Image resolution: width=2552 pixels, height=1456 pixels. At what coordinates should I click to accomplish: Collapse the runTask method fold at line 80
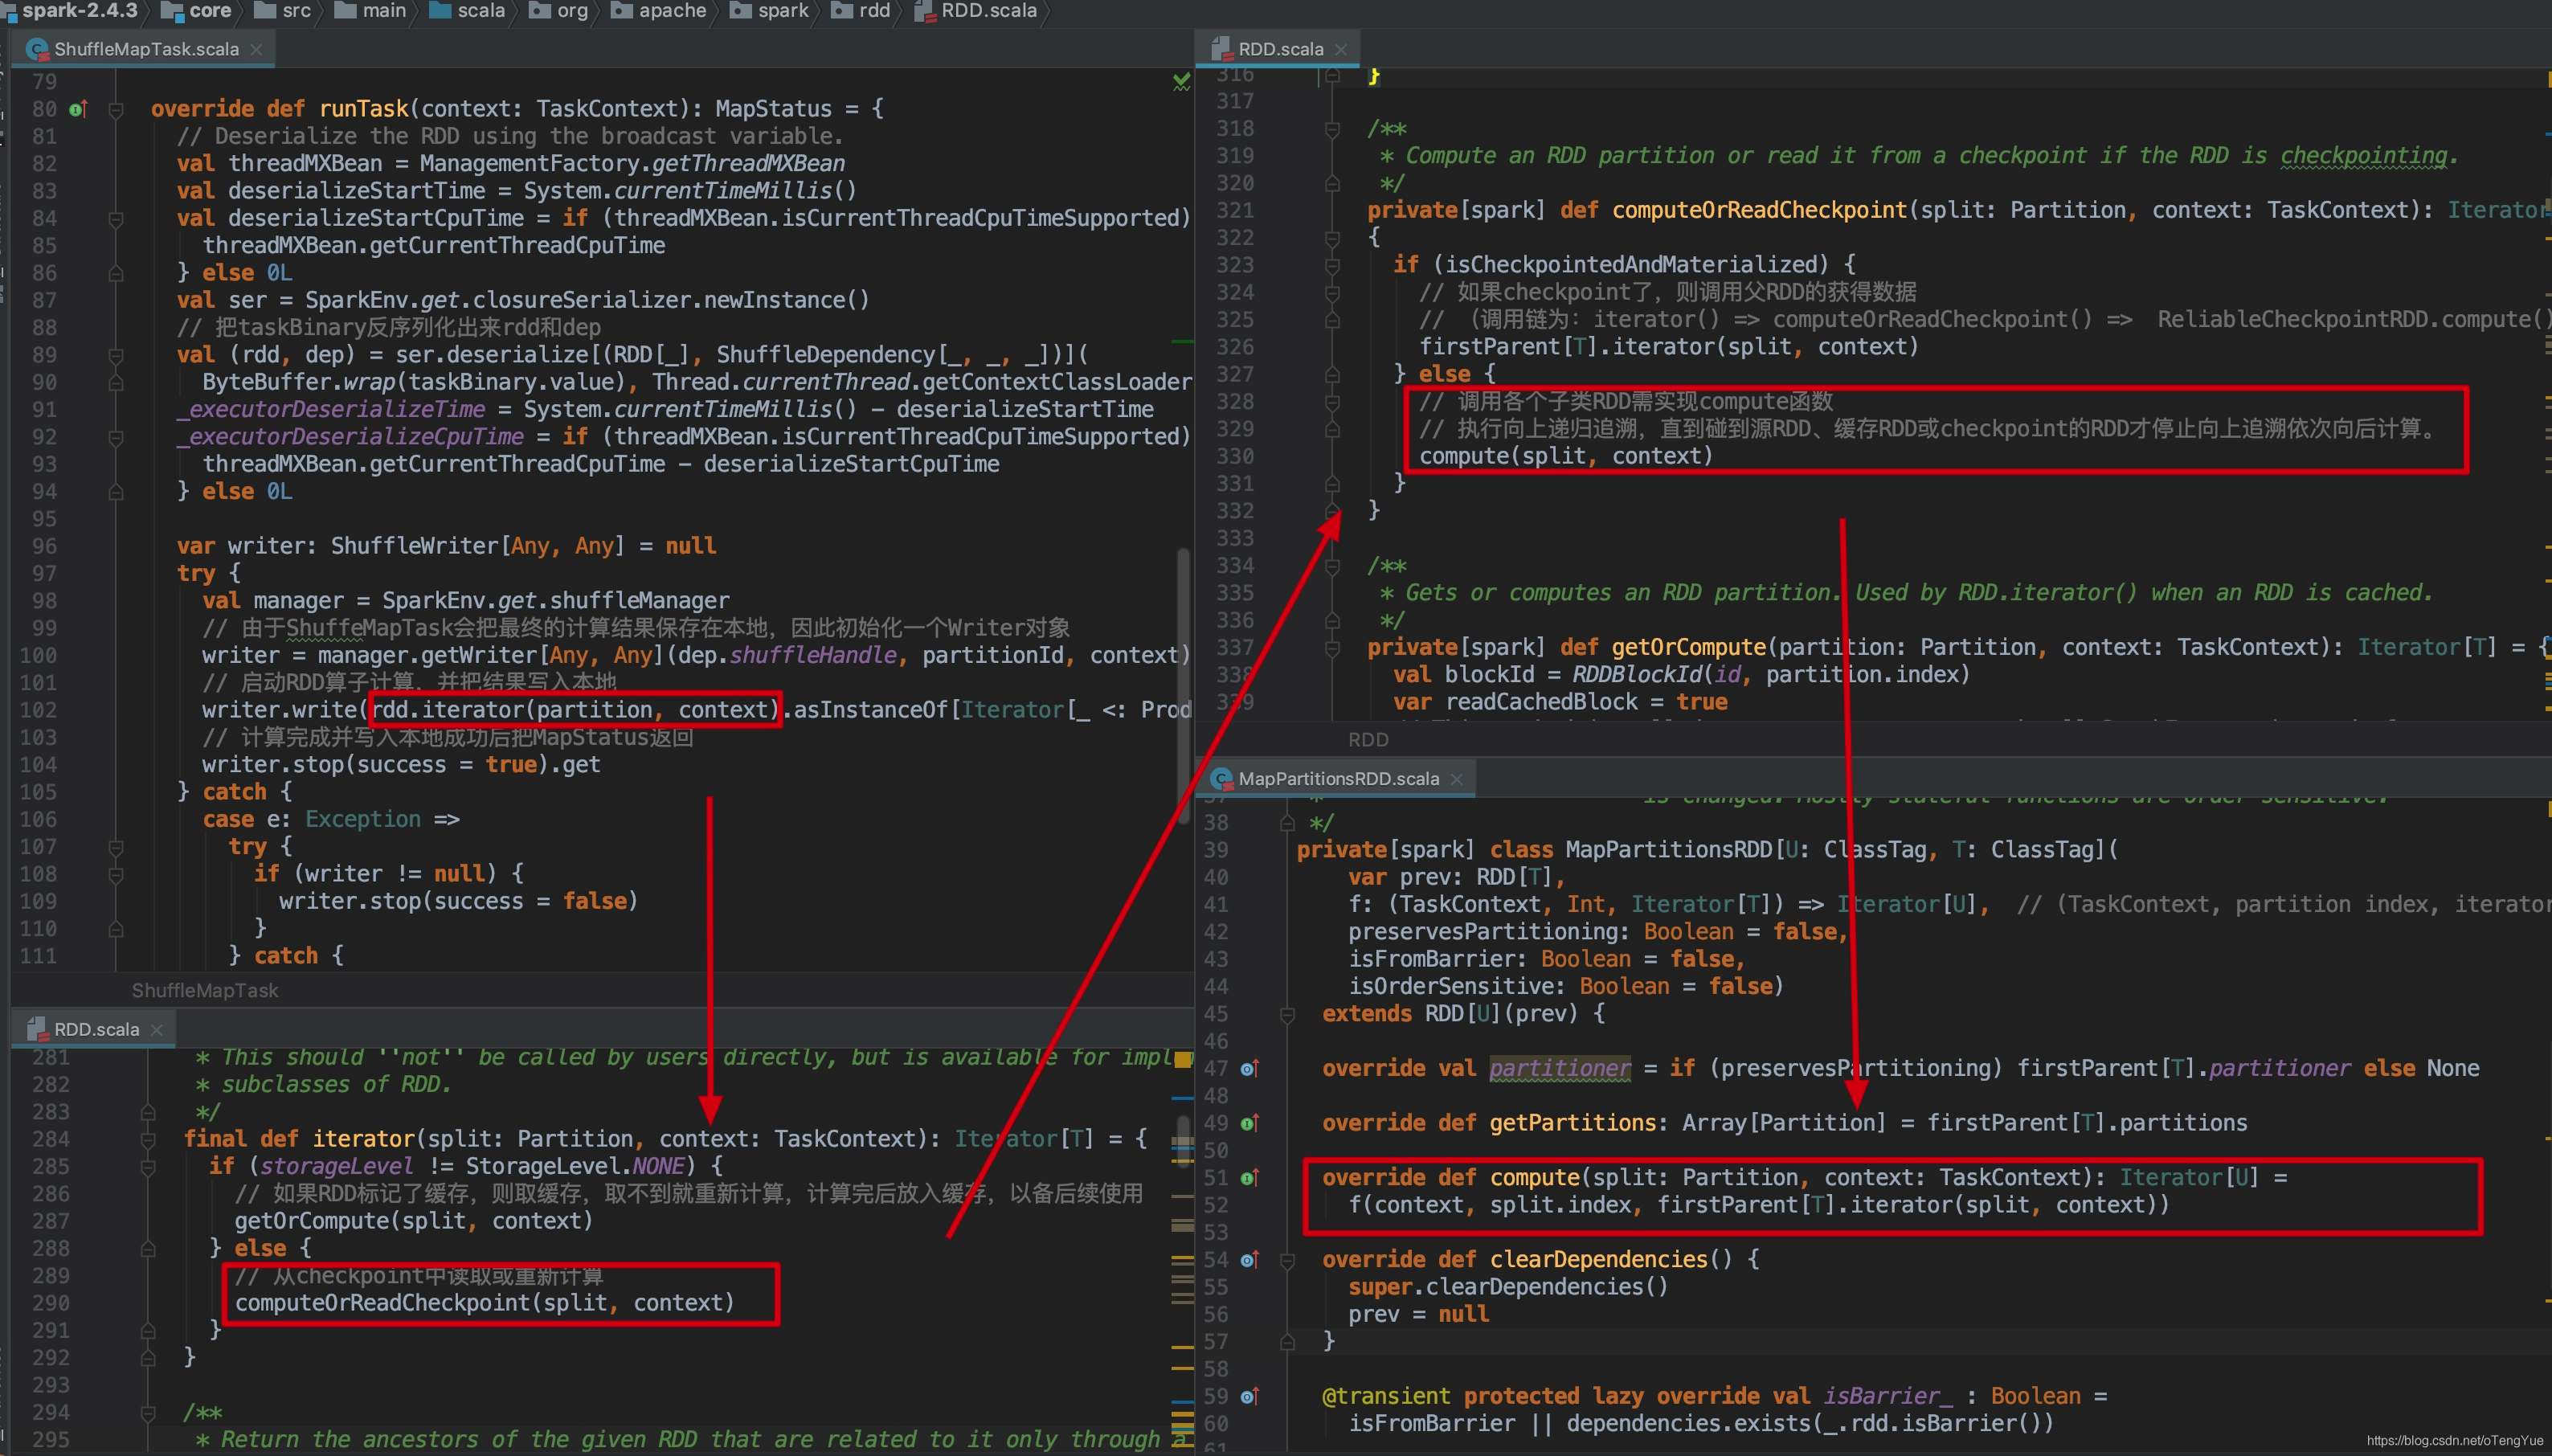(x=116, y=109)
